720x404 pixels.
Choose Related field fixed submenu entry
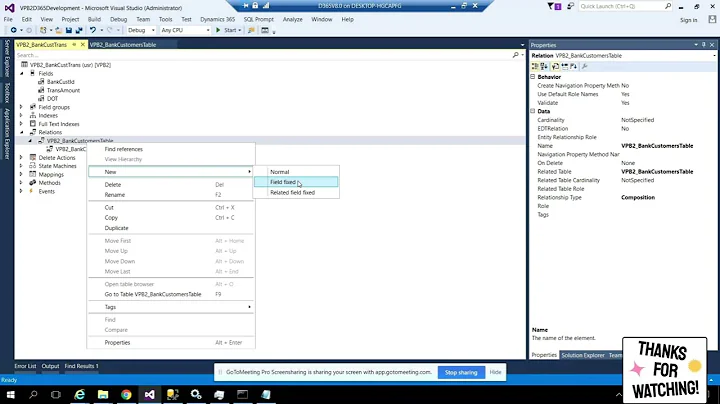[x=296, y=193]
